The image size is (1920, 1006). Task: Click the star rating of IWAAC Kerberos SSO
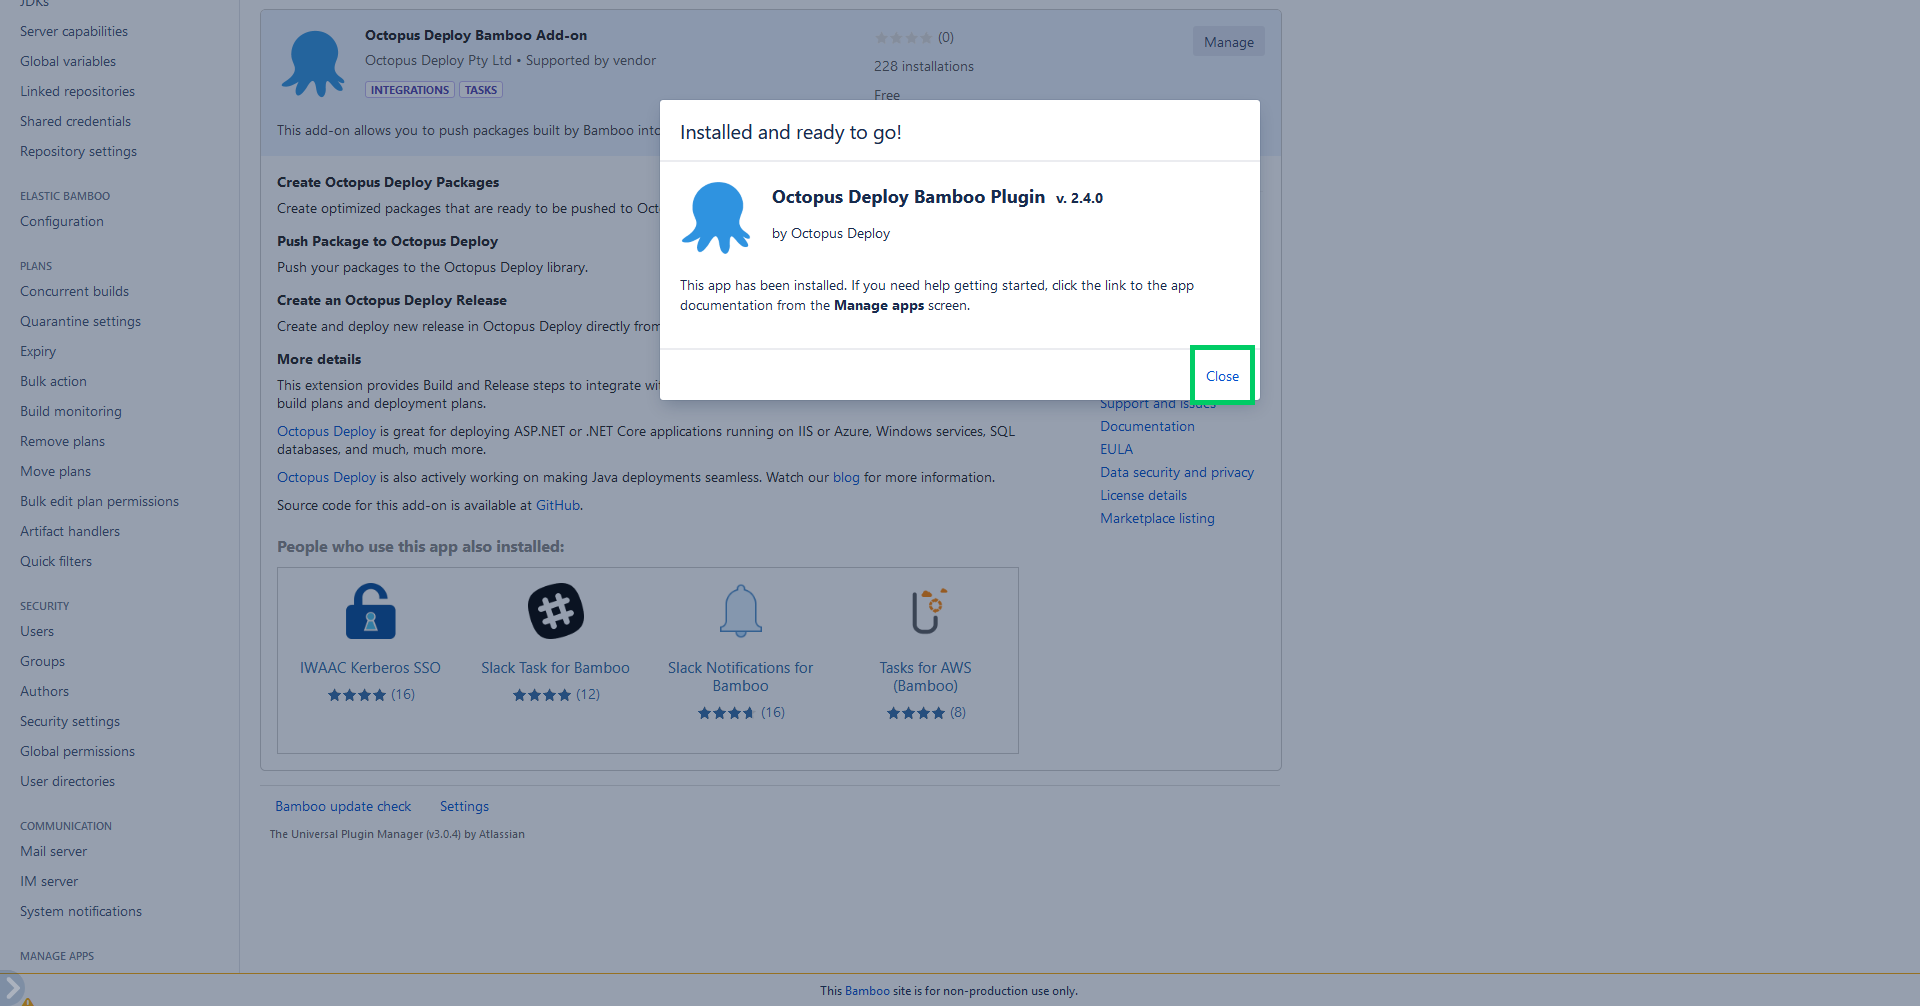click(x=357, y=695)
